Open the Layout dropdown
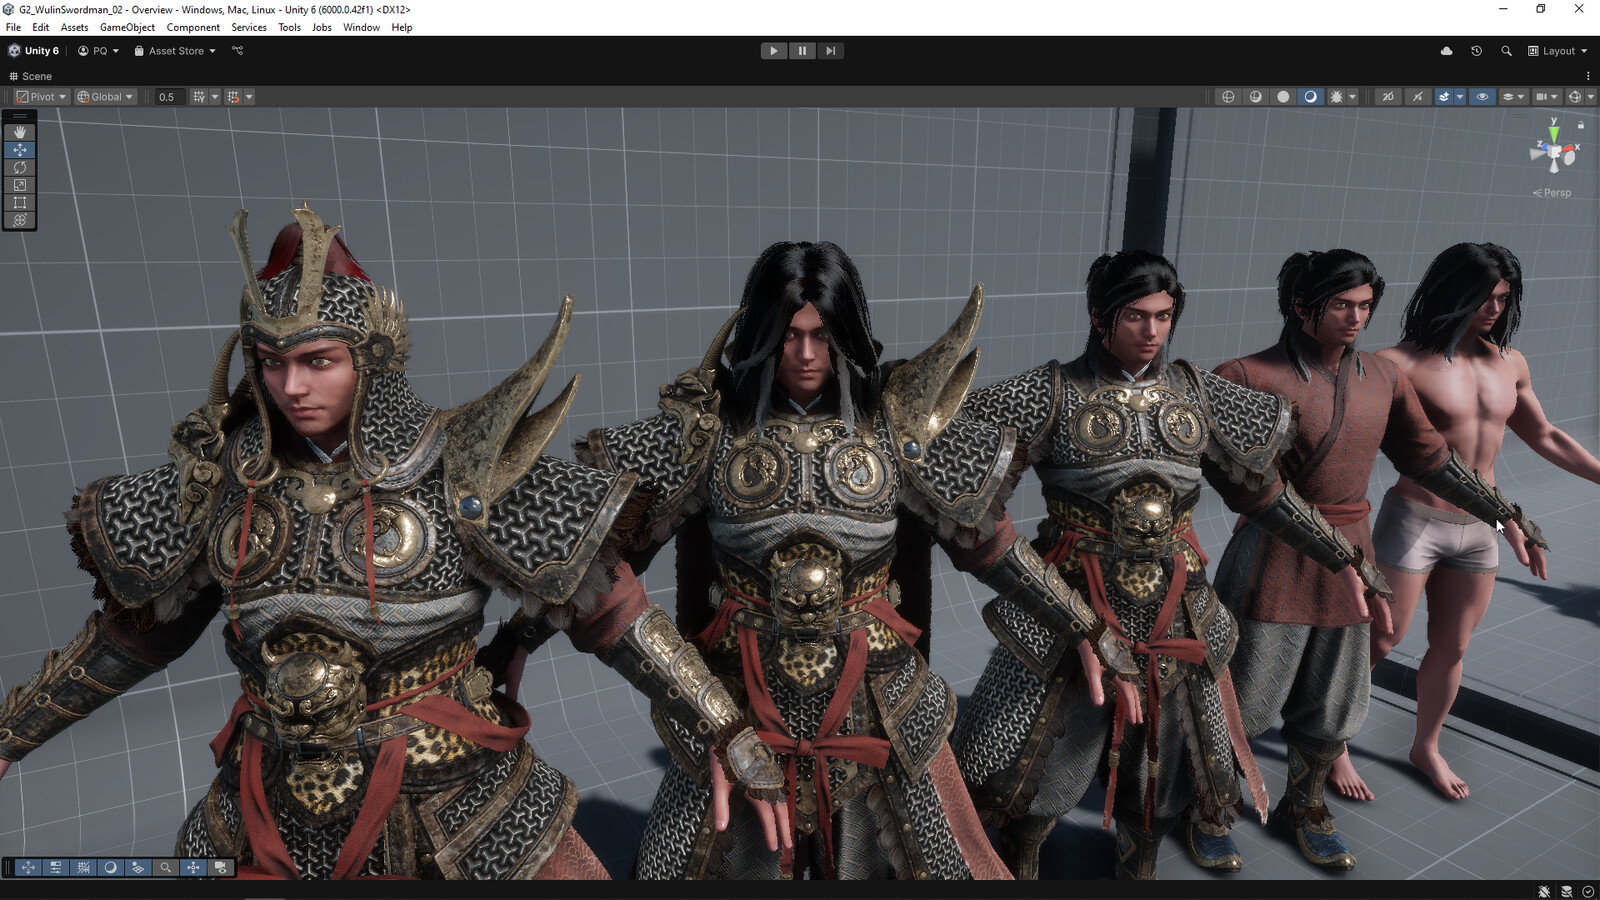 pyautogui.click(x=1557, y=51)
